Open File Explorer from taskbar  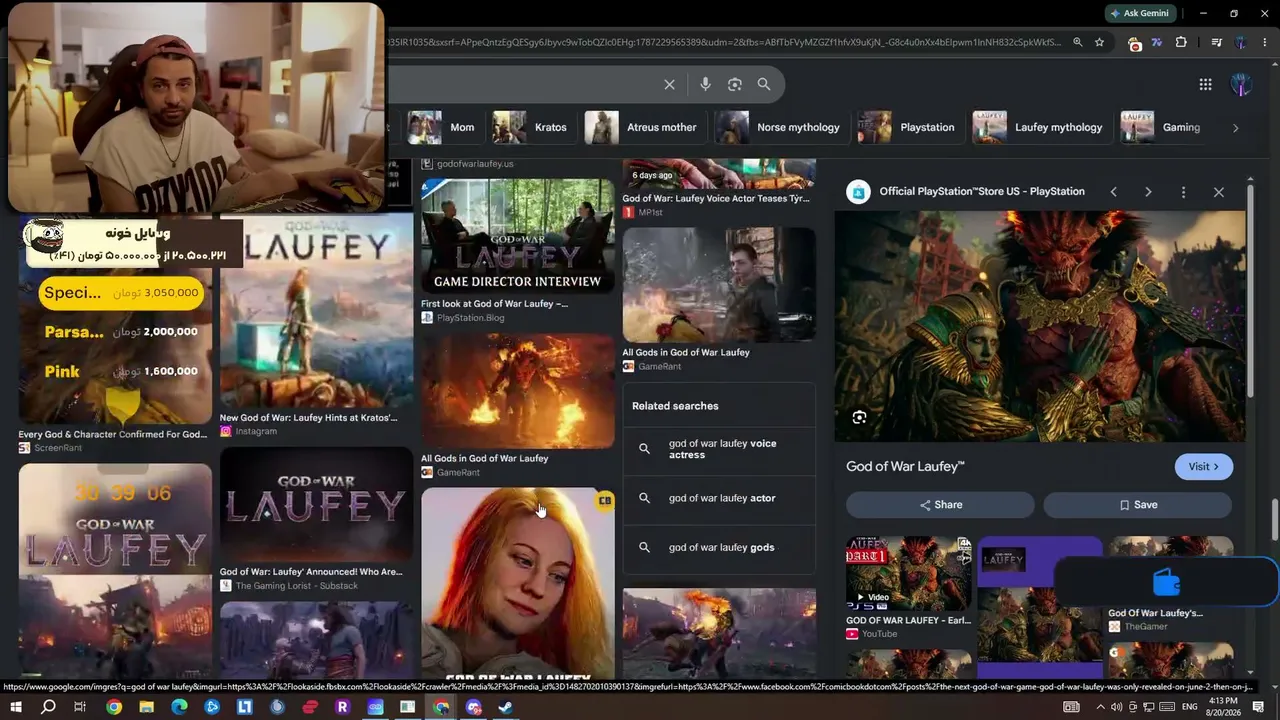click(x=147, y=707)
